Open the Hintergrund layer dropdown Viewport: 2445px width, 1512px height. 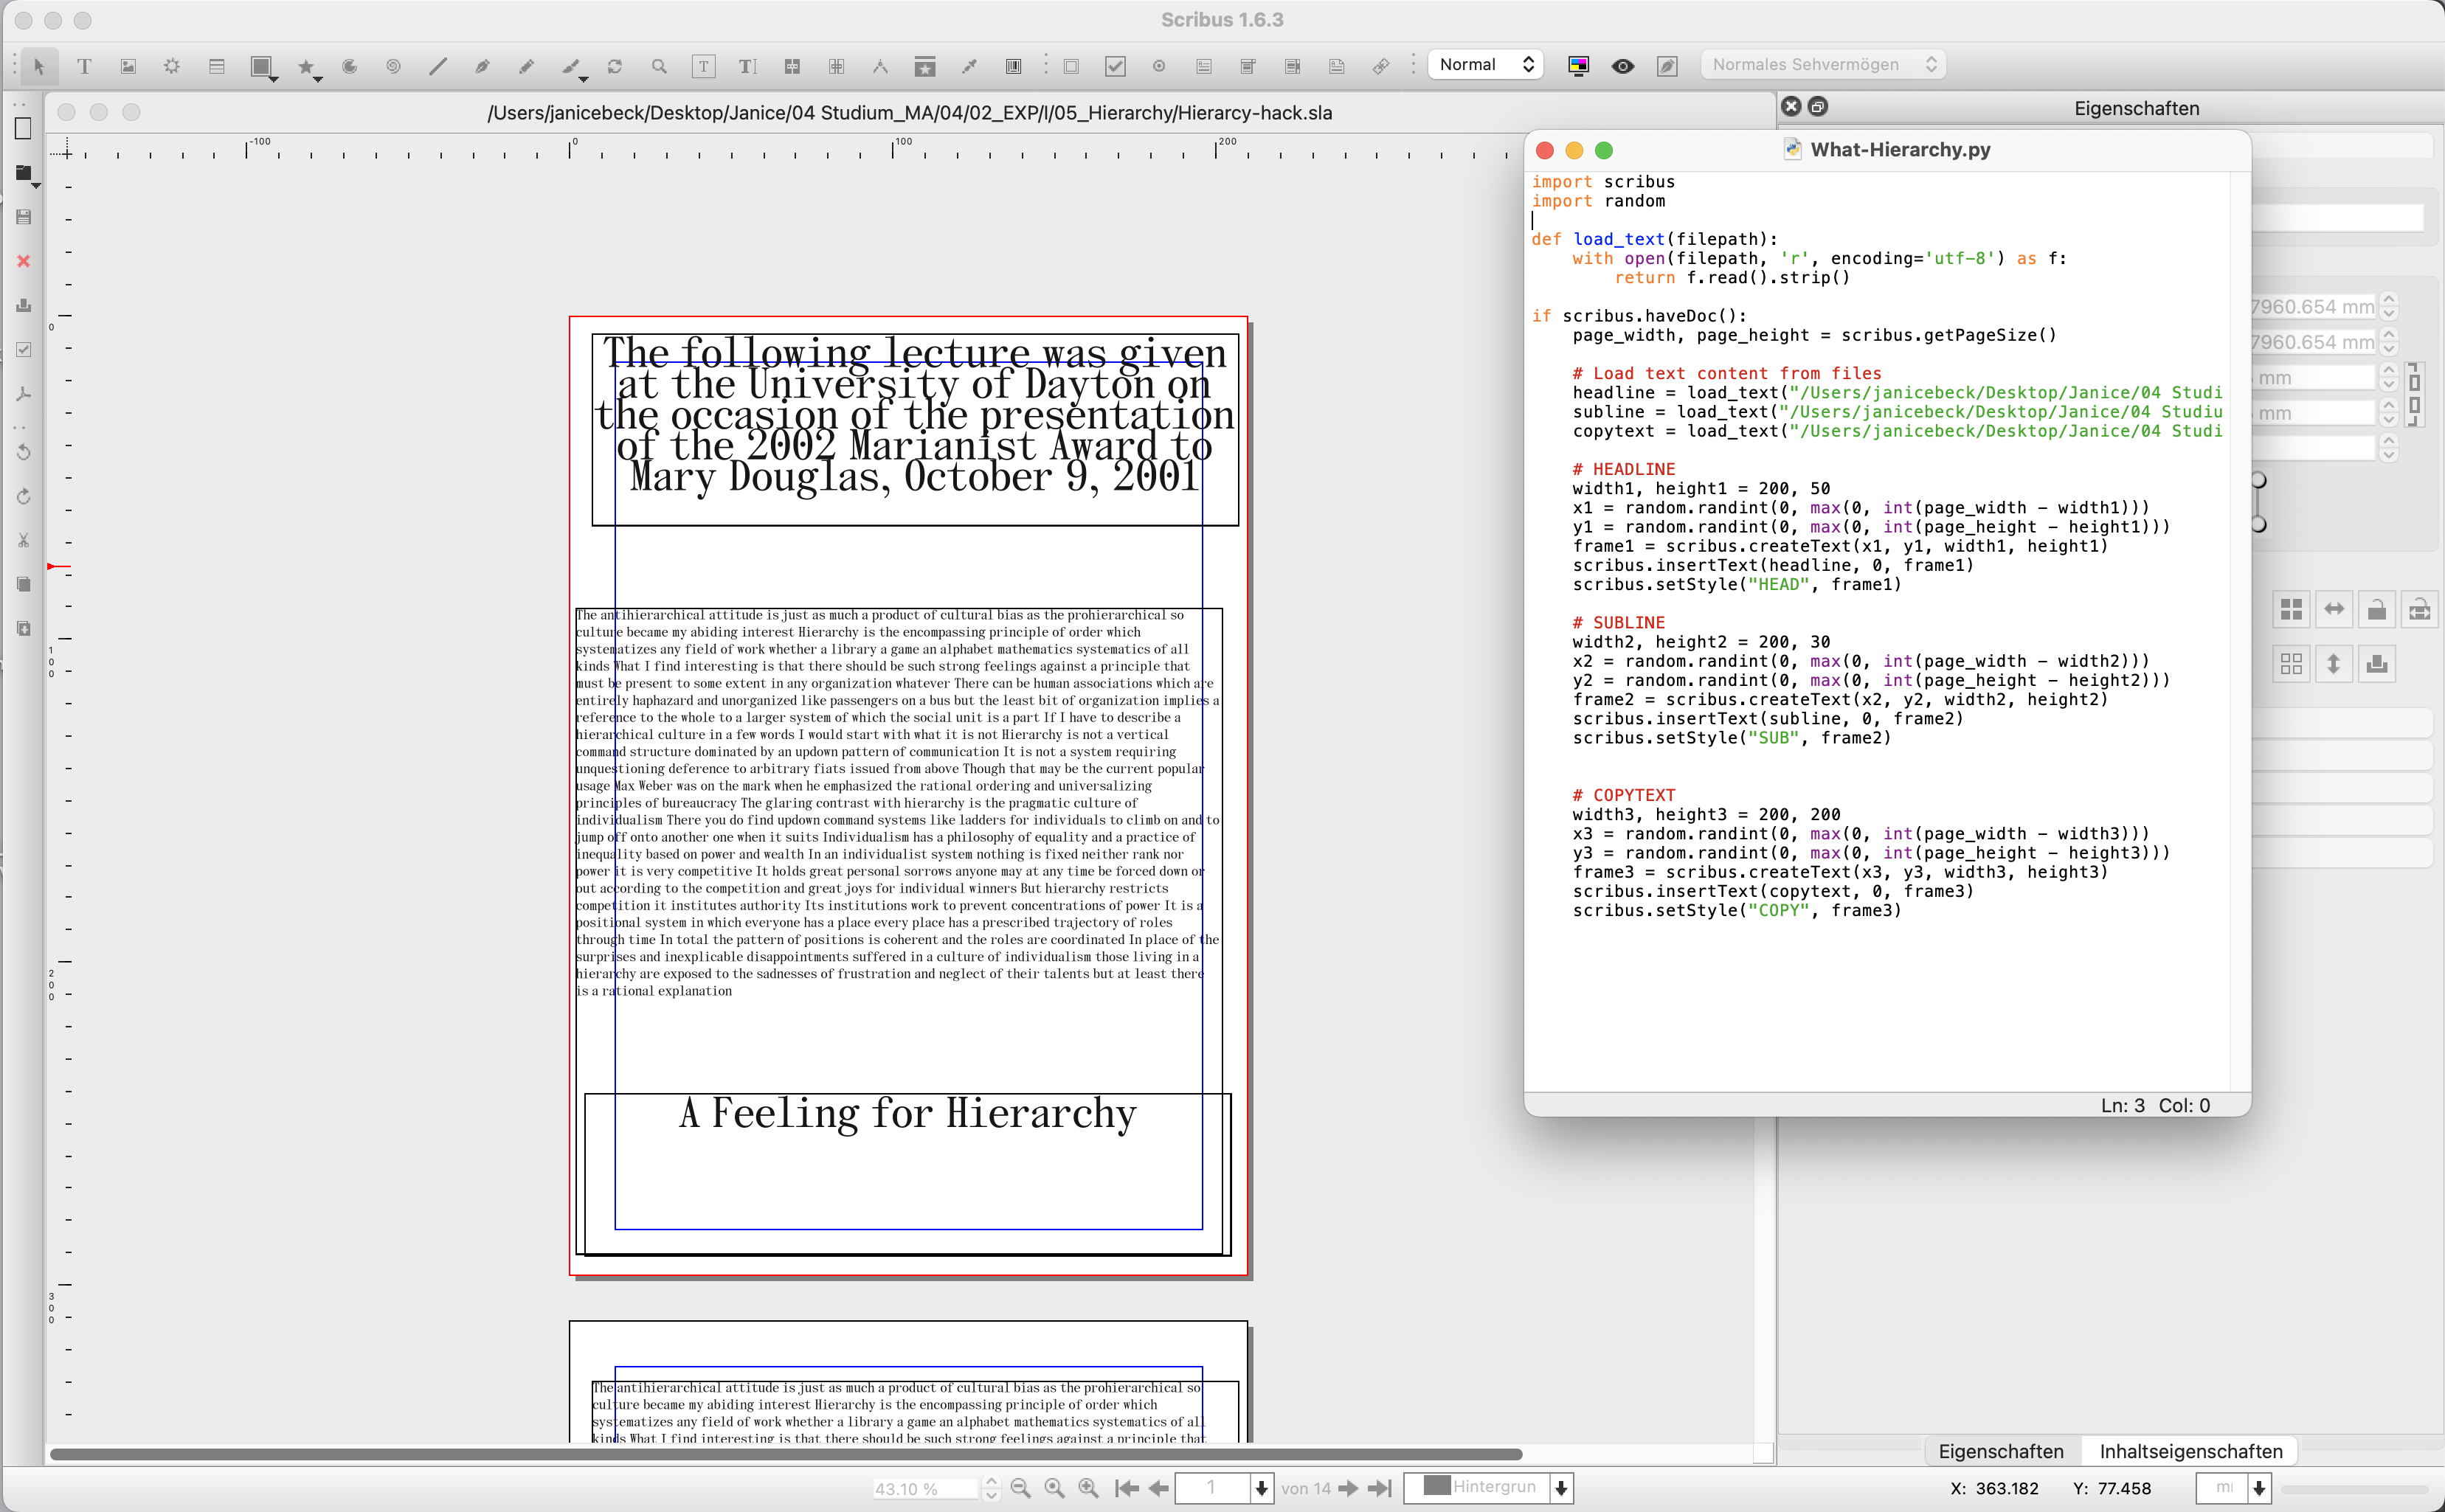pyautogui.click(x=1561, y=1488)
